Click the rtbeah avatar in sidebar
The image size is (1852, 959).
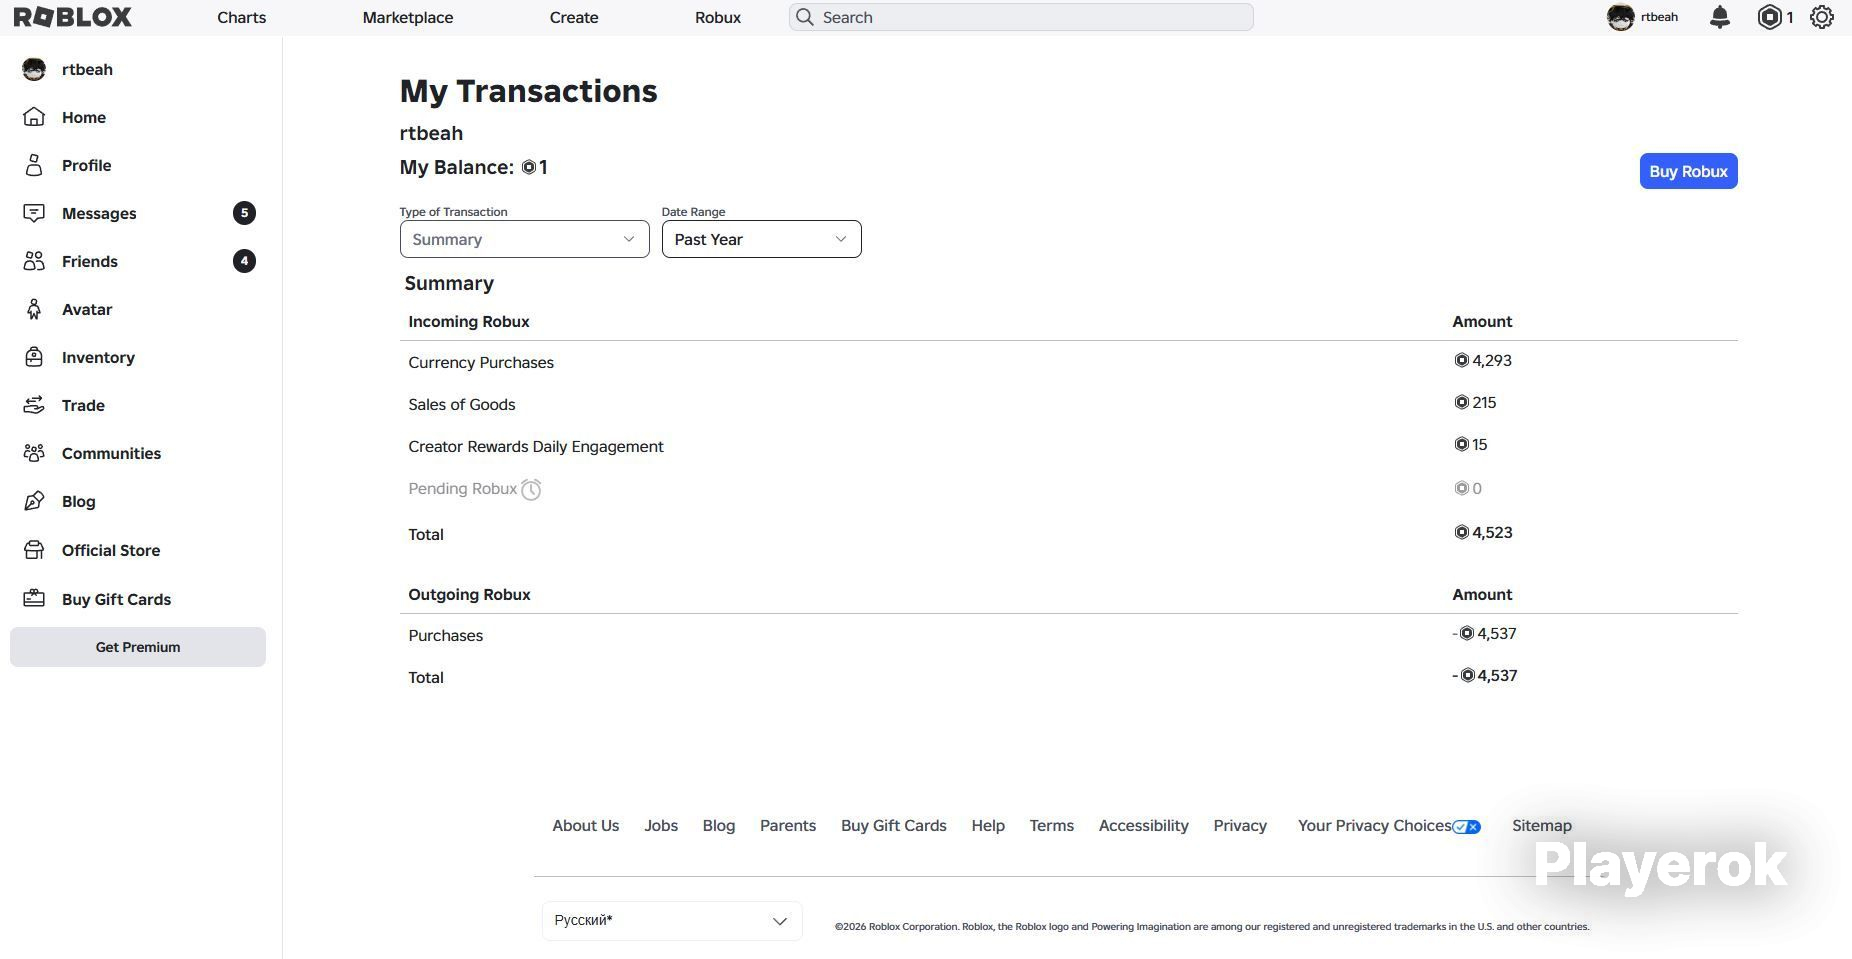click(x=34, y=69)
